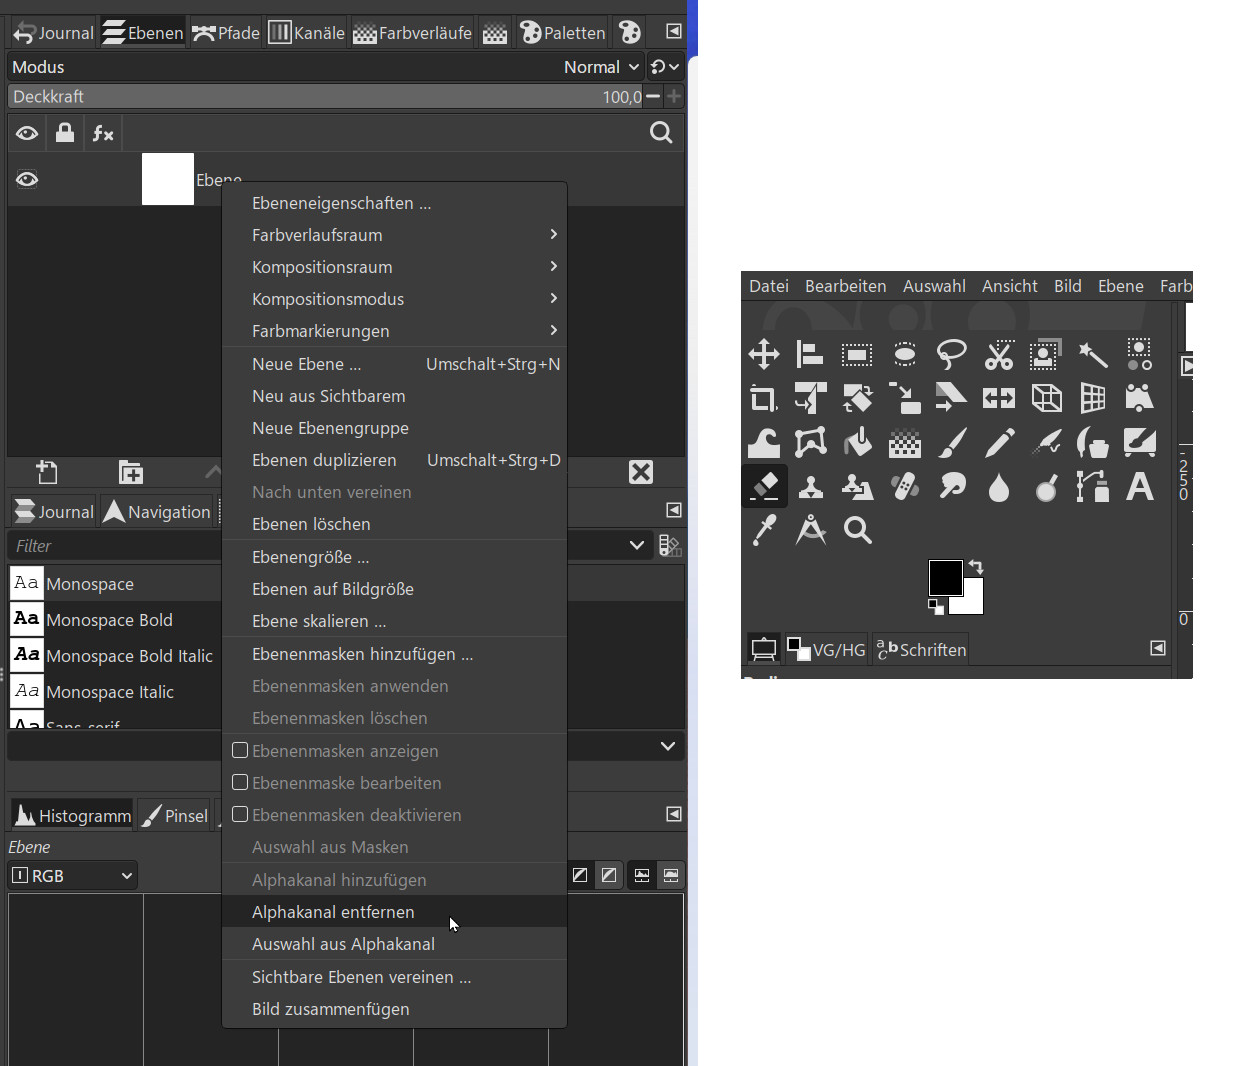Toggle the Ebenenmasken deaktivieren checkbox
The height and width of the screenshot is (1066, 1244).
(x=240, y=814)
